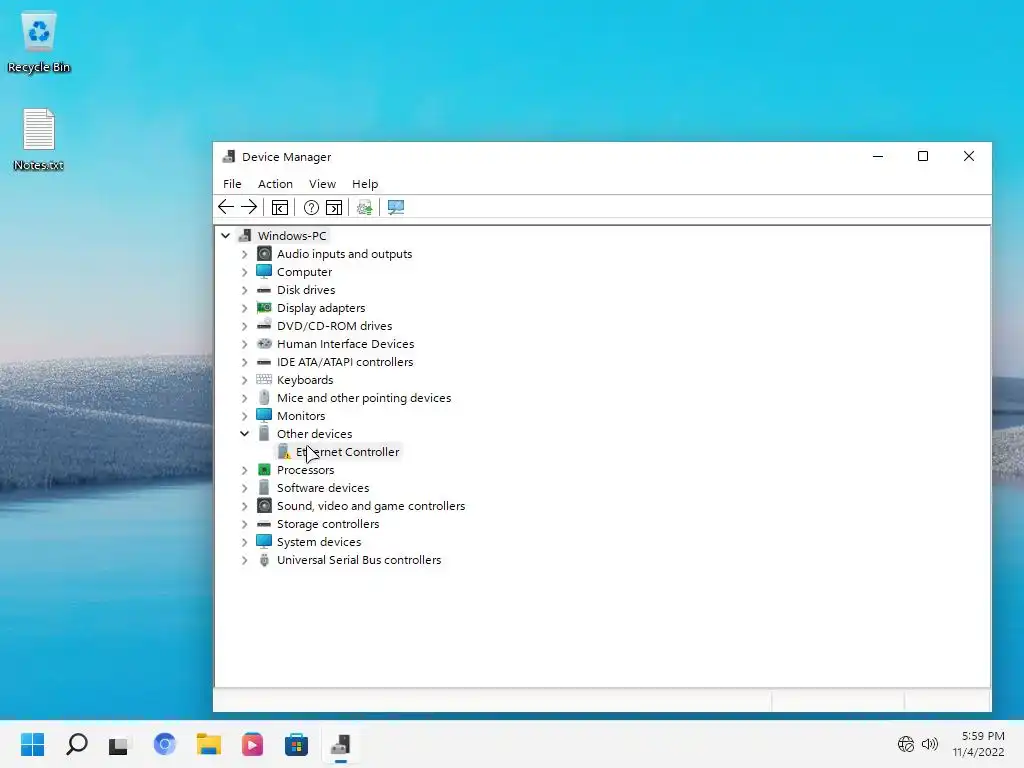Click the Windows-PC computer root icon
Image resolution: width=1024 pixels, height=768 pixels.
[x=245, y=236]
